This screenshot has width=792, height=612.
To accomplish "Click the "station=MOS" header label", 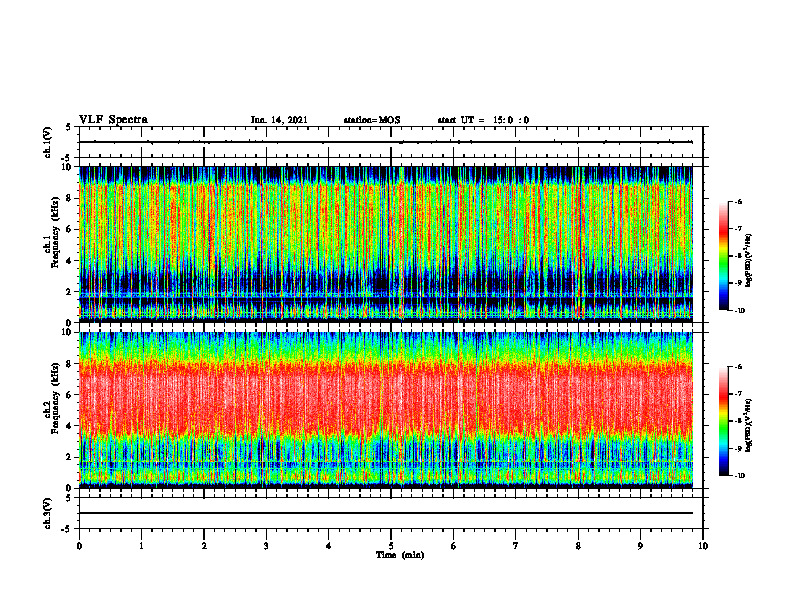I will 372,120.
